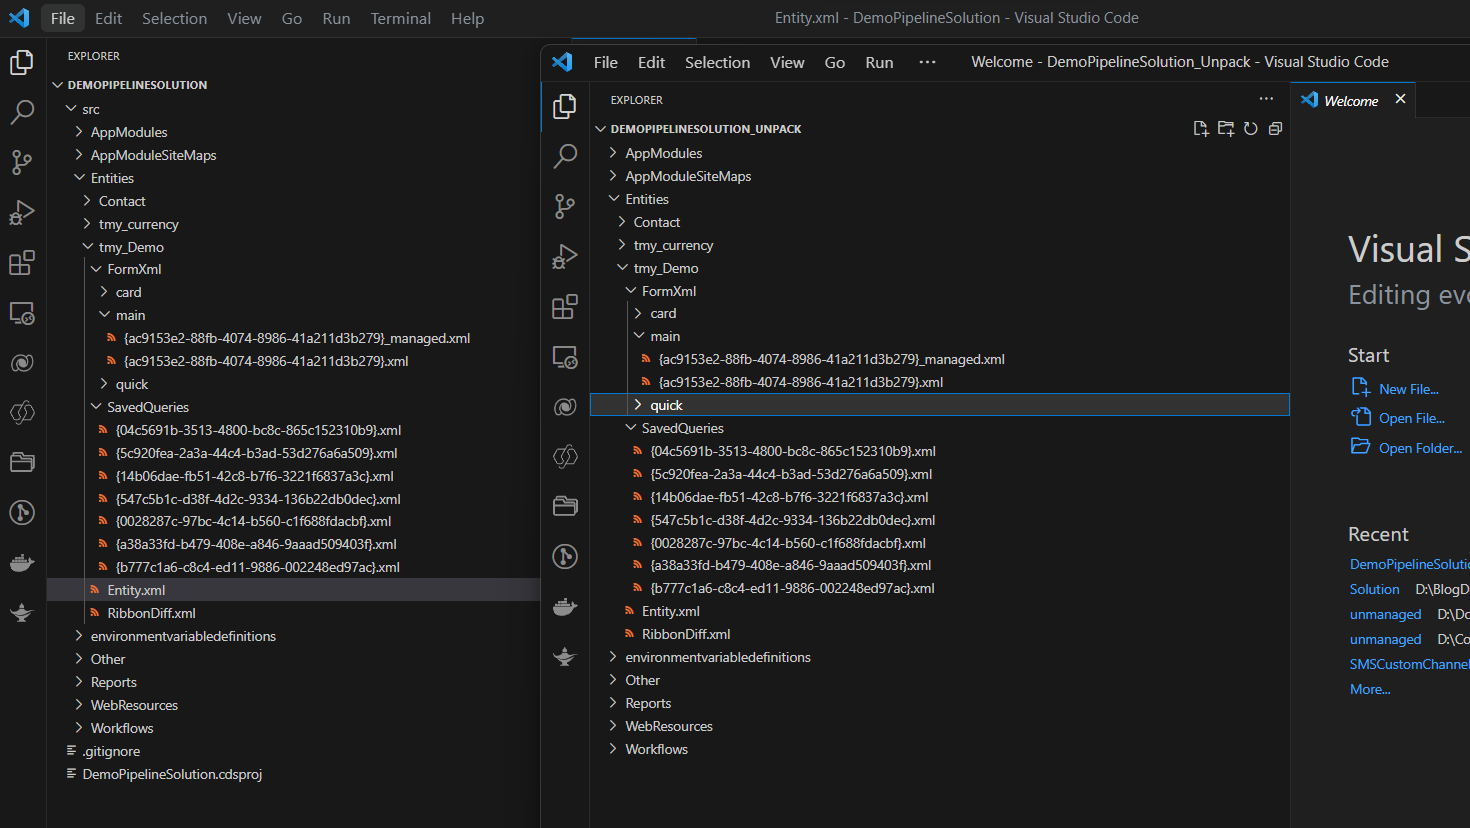
Task: Open the swirl Power Platform icon in back window
Action: [x=22, y=363]
